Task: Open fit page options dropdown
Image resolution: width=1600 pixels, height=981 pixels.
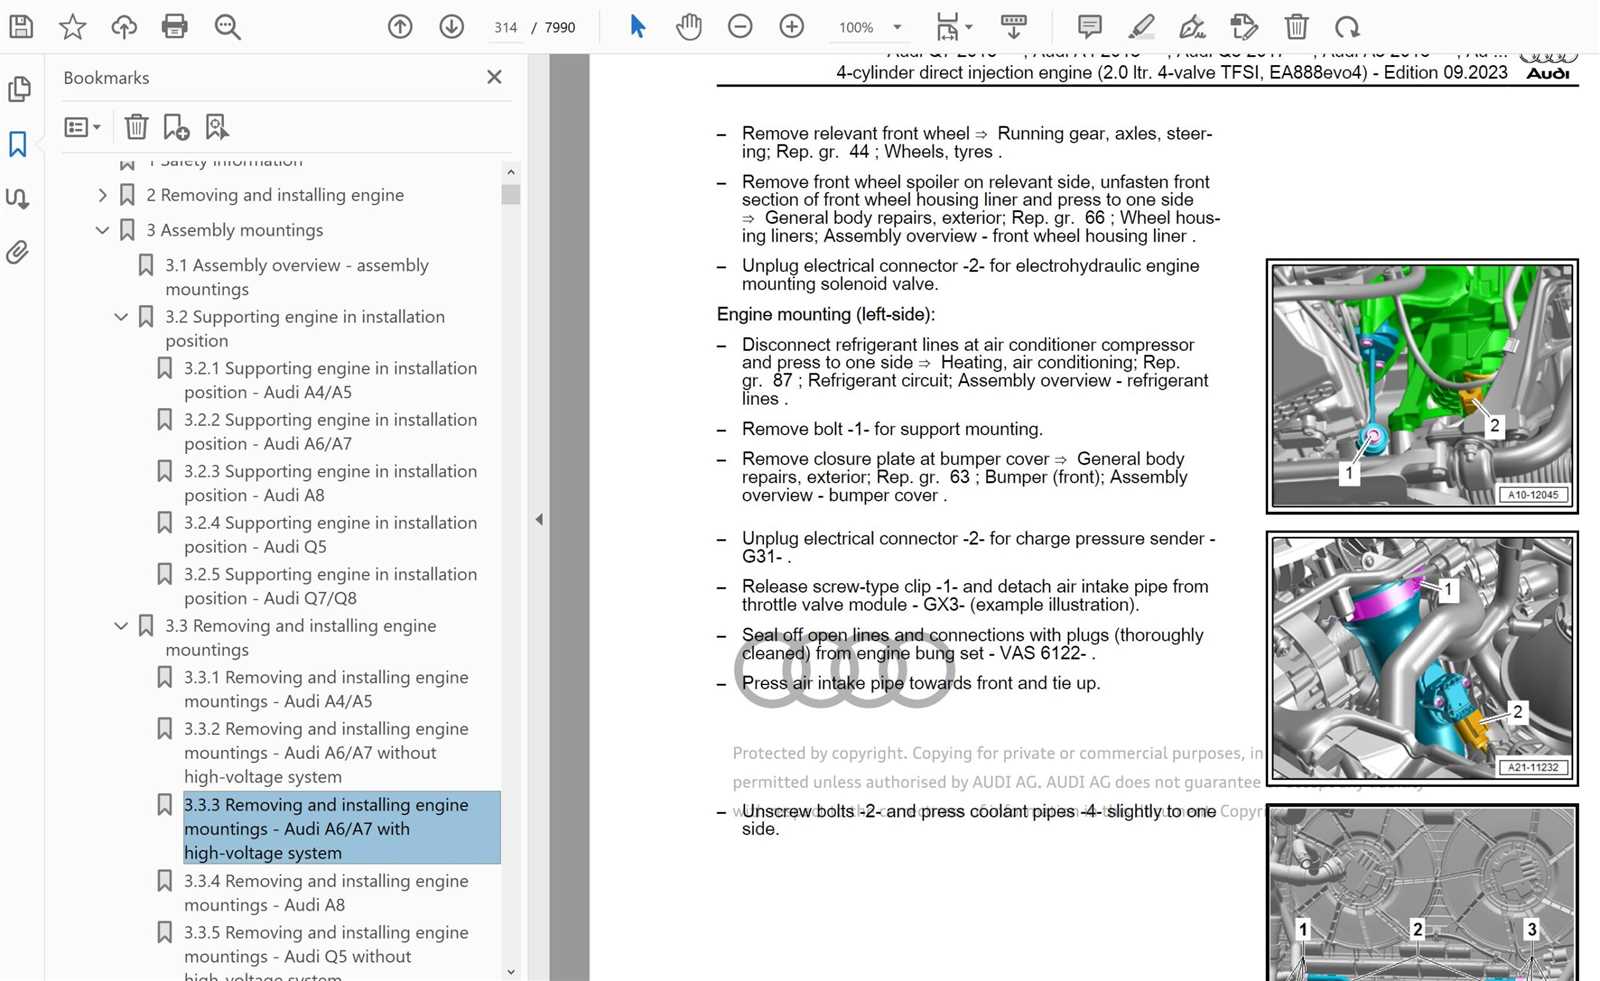Action: 954,27
